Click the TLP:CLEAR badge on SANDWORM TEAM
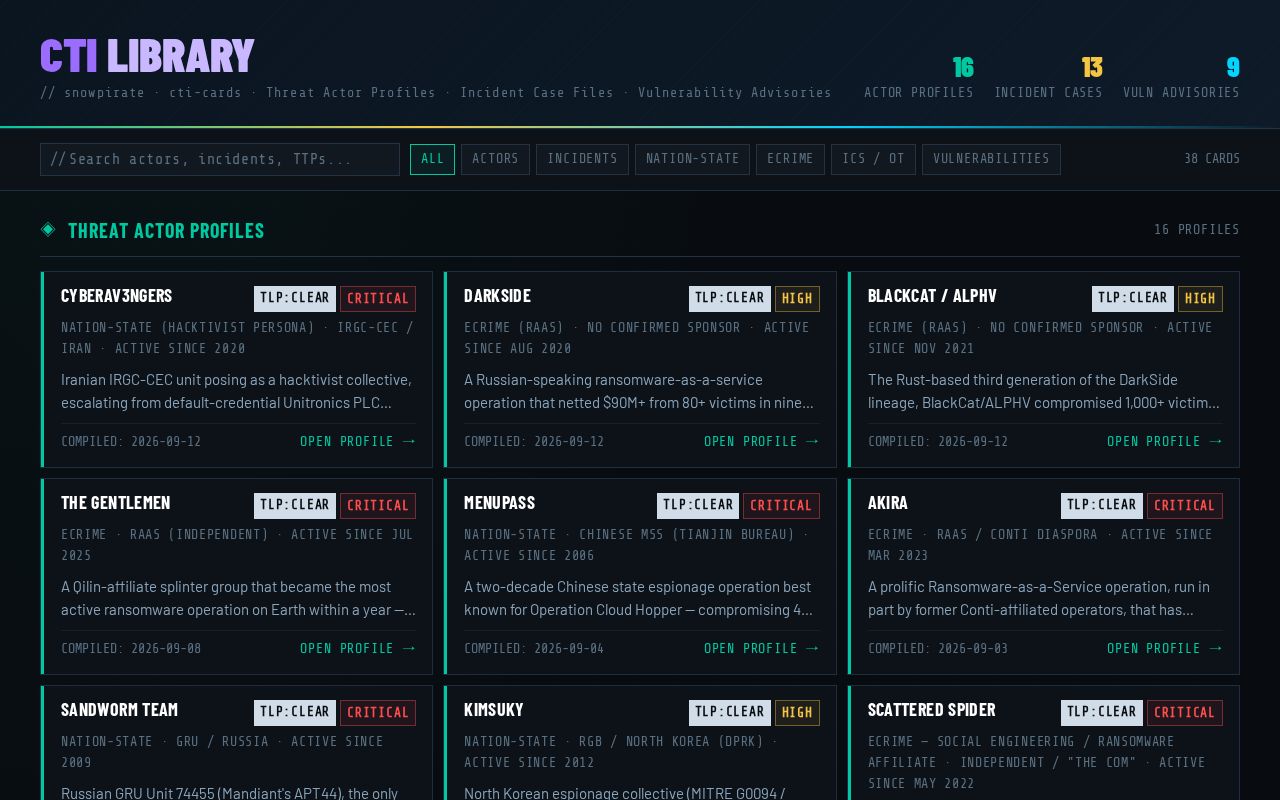The image size is (1280, 800). [x=295, y=712]
